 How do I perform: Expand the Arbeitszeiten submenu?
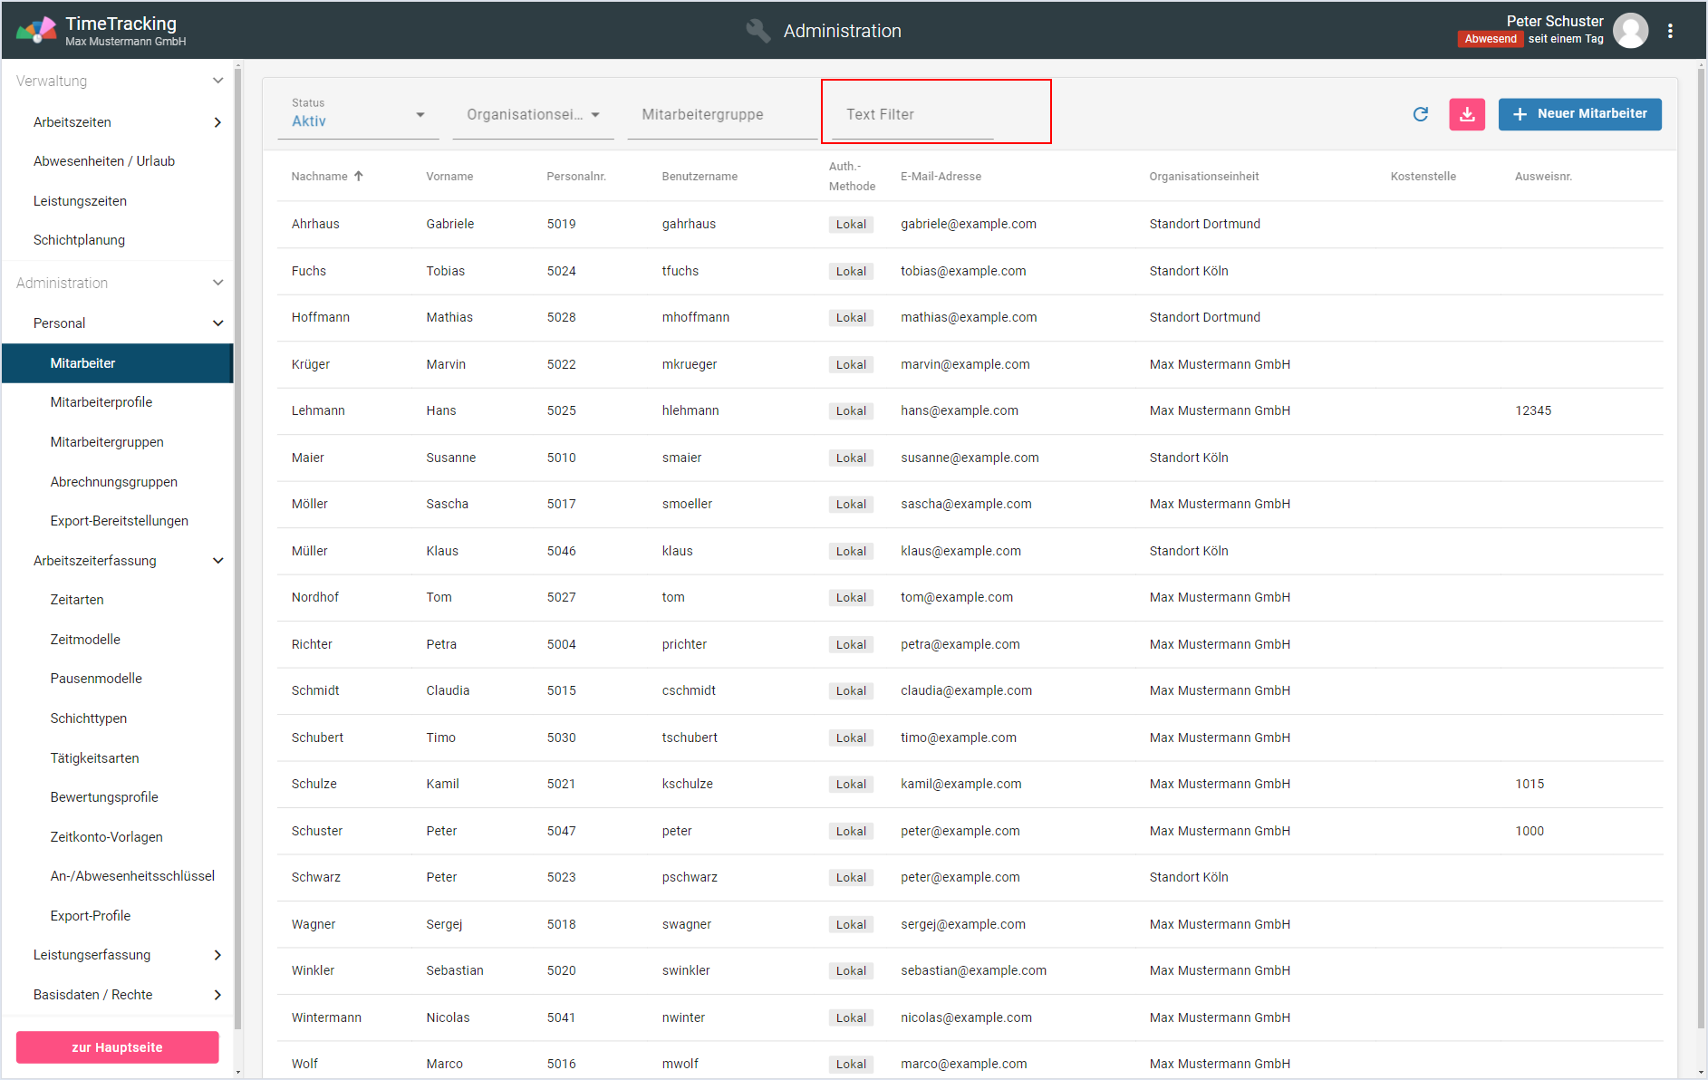click(217, 122)
